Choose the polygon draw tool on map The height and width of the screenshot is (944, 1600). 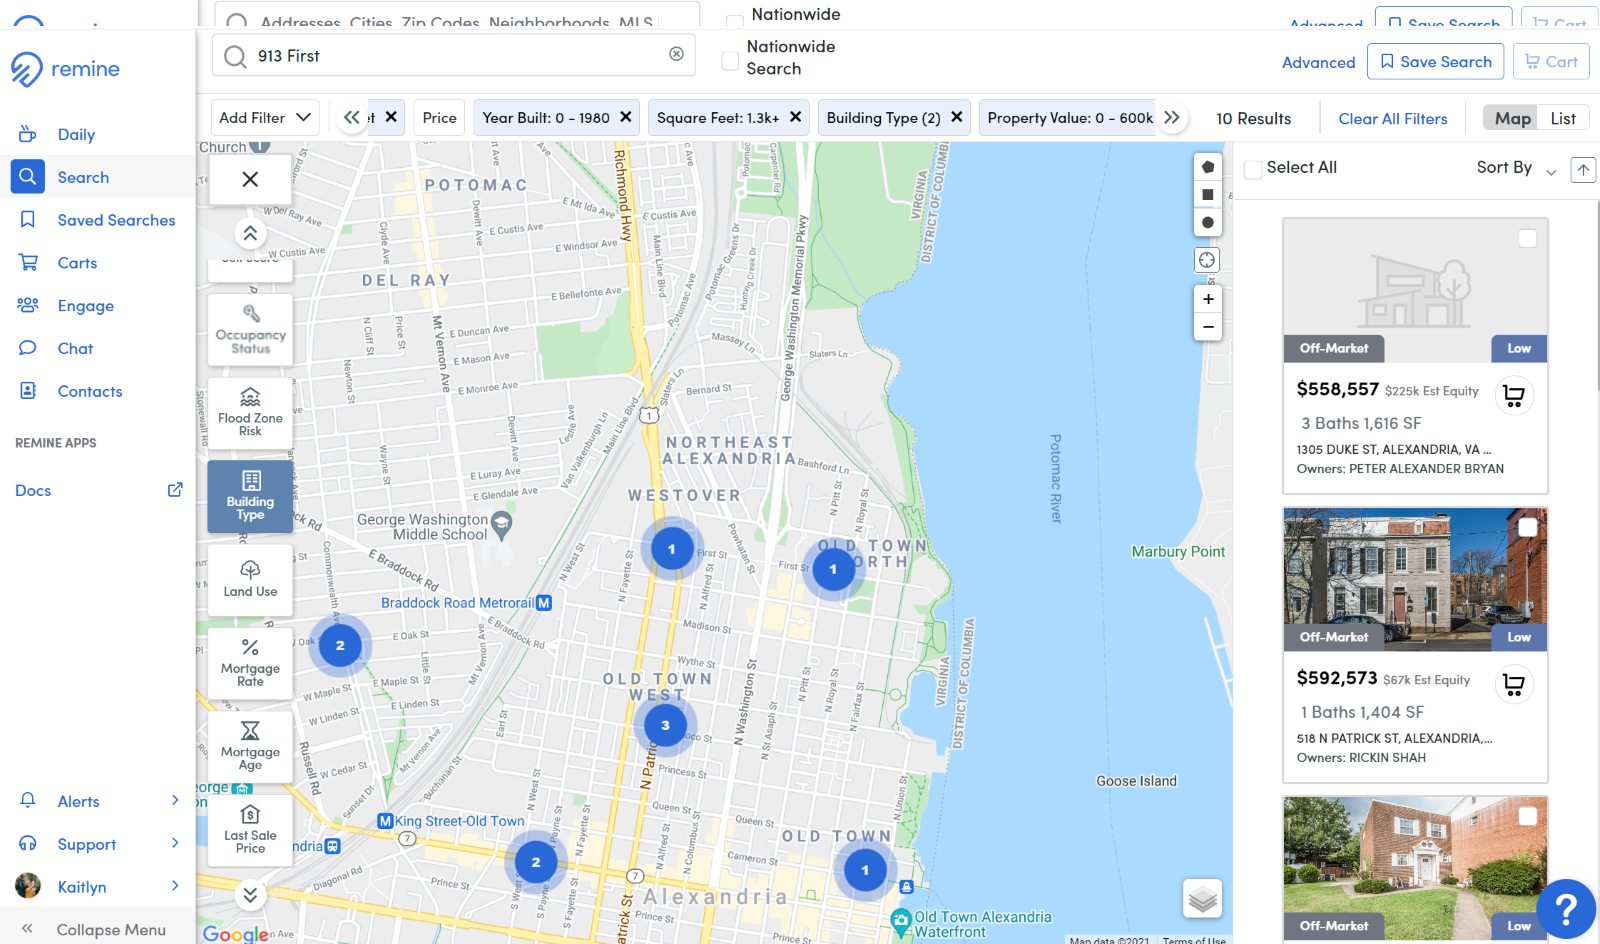(x=1208, y=167)
